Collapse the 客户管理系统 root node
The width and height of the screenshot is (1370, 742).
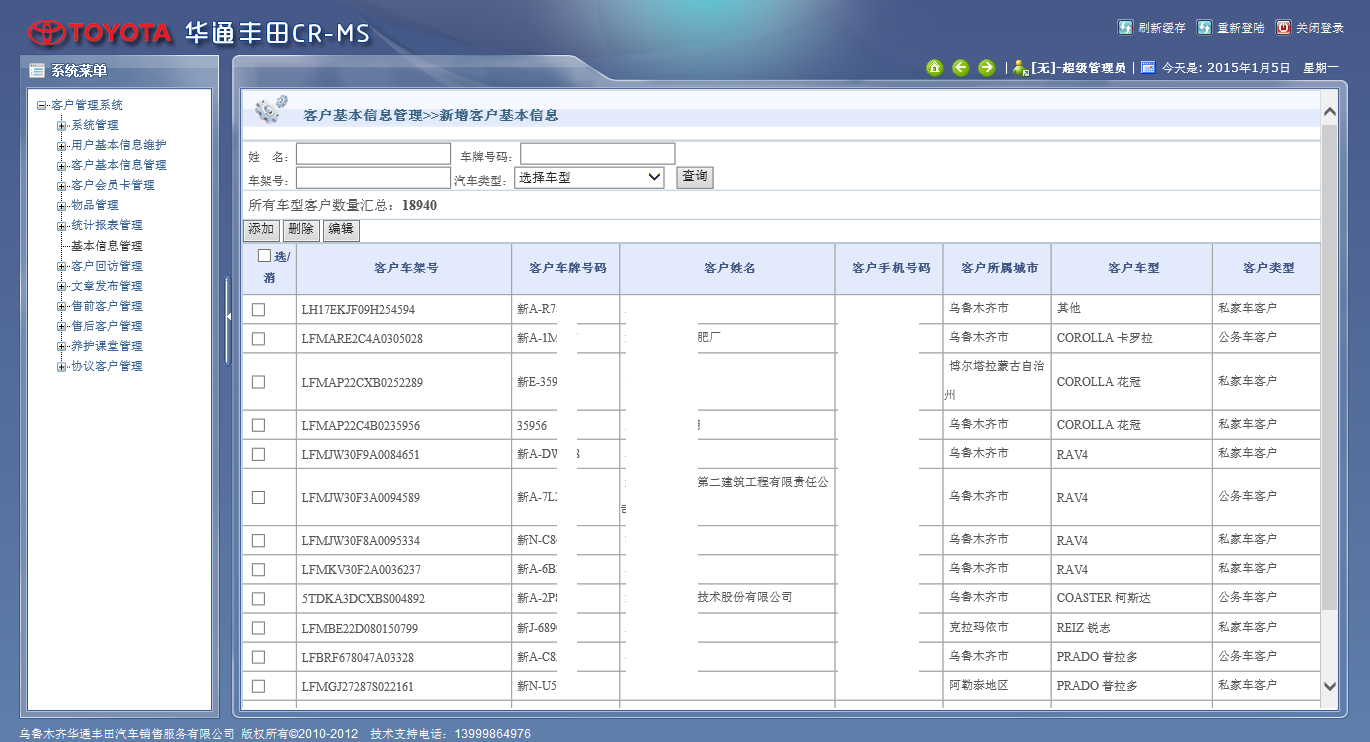(42, 106)
